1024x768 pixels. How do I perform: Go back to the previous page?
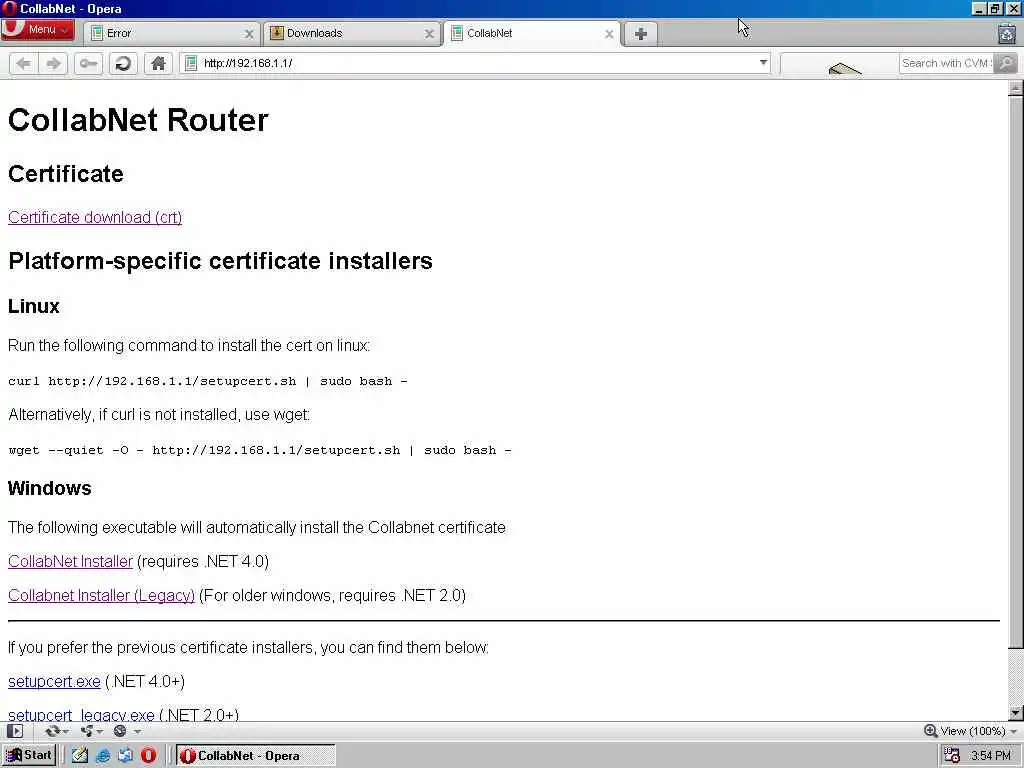click(x=24, y=63)
